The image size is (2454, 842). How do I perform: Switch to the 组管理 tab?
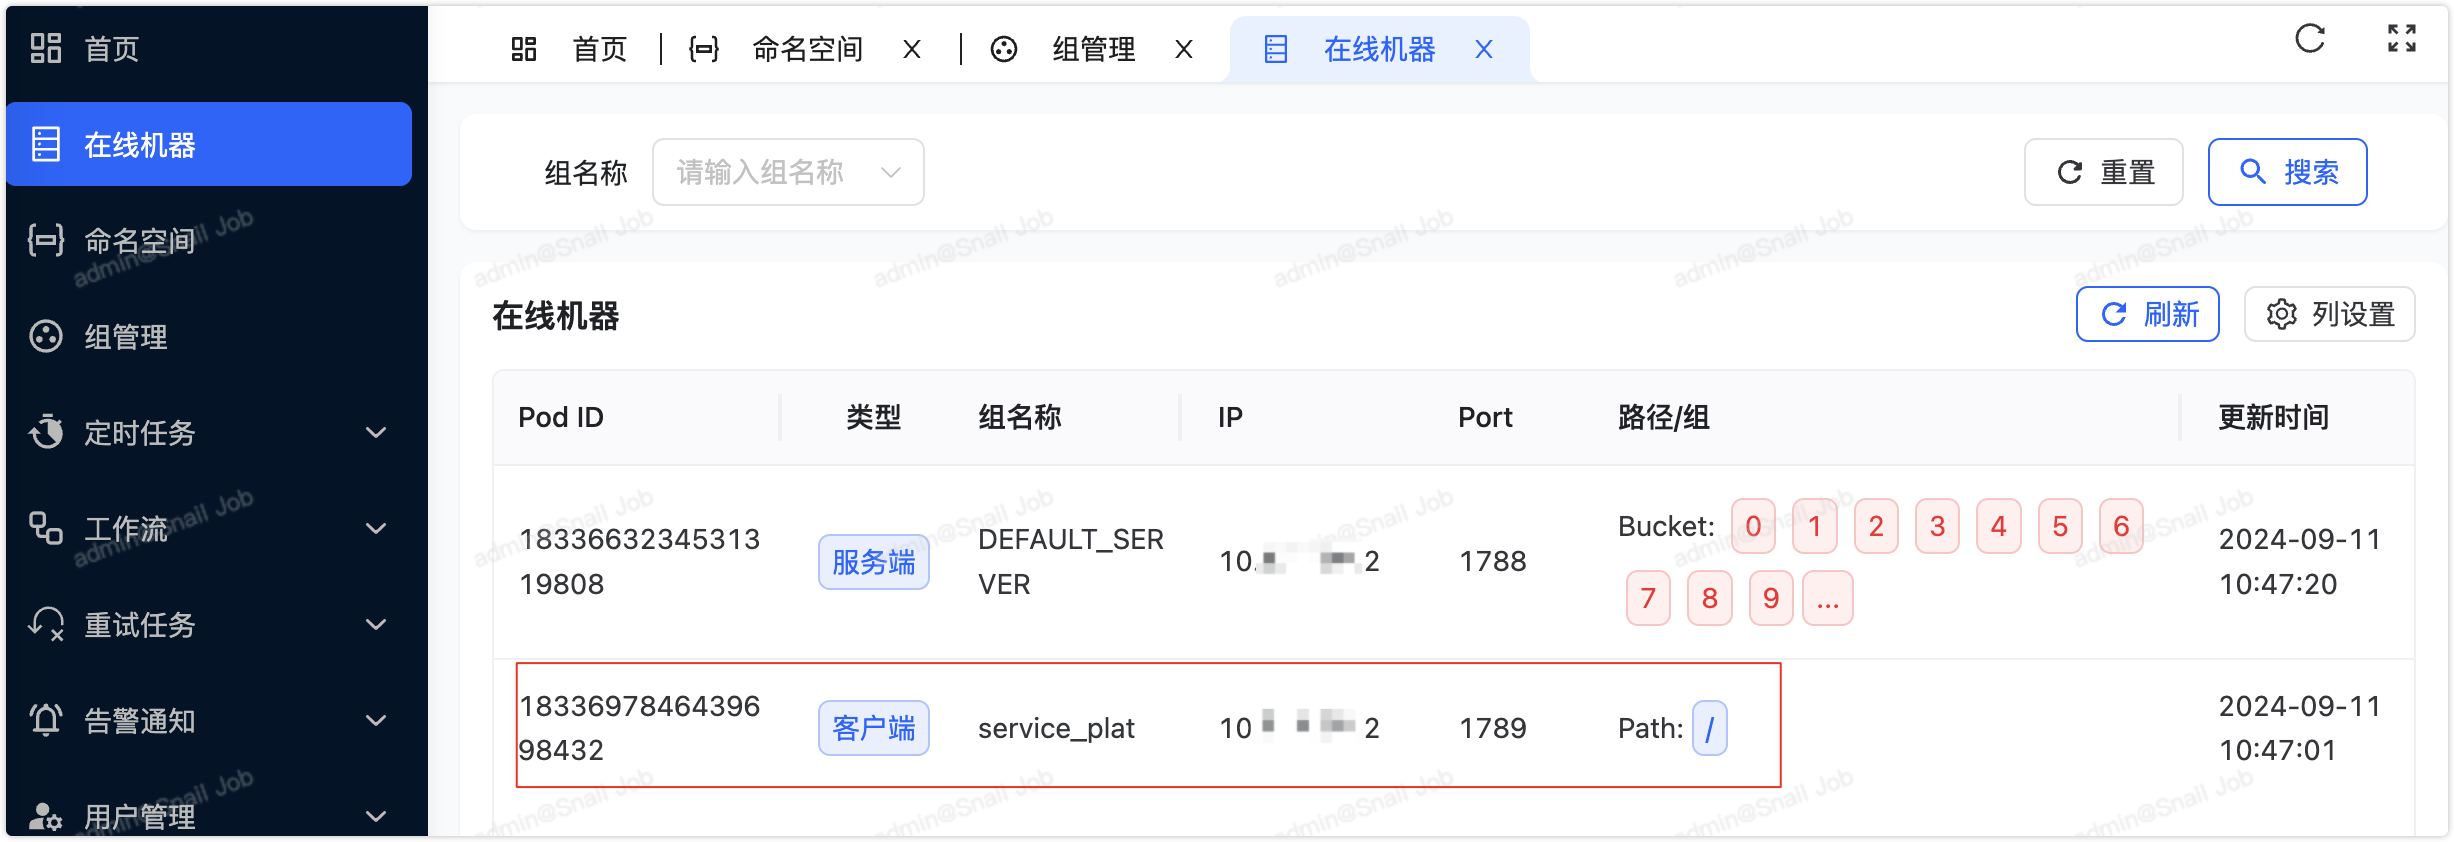pos(1092,49)
